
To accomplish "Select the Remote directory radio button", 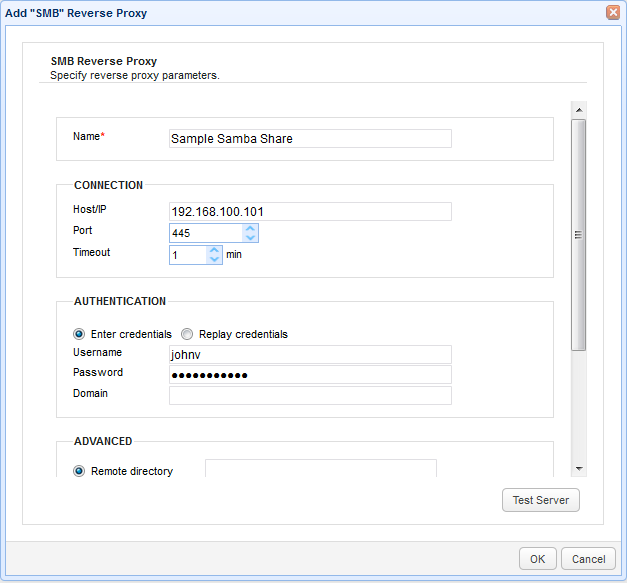I will pos(79,471).
